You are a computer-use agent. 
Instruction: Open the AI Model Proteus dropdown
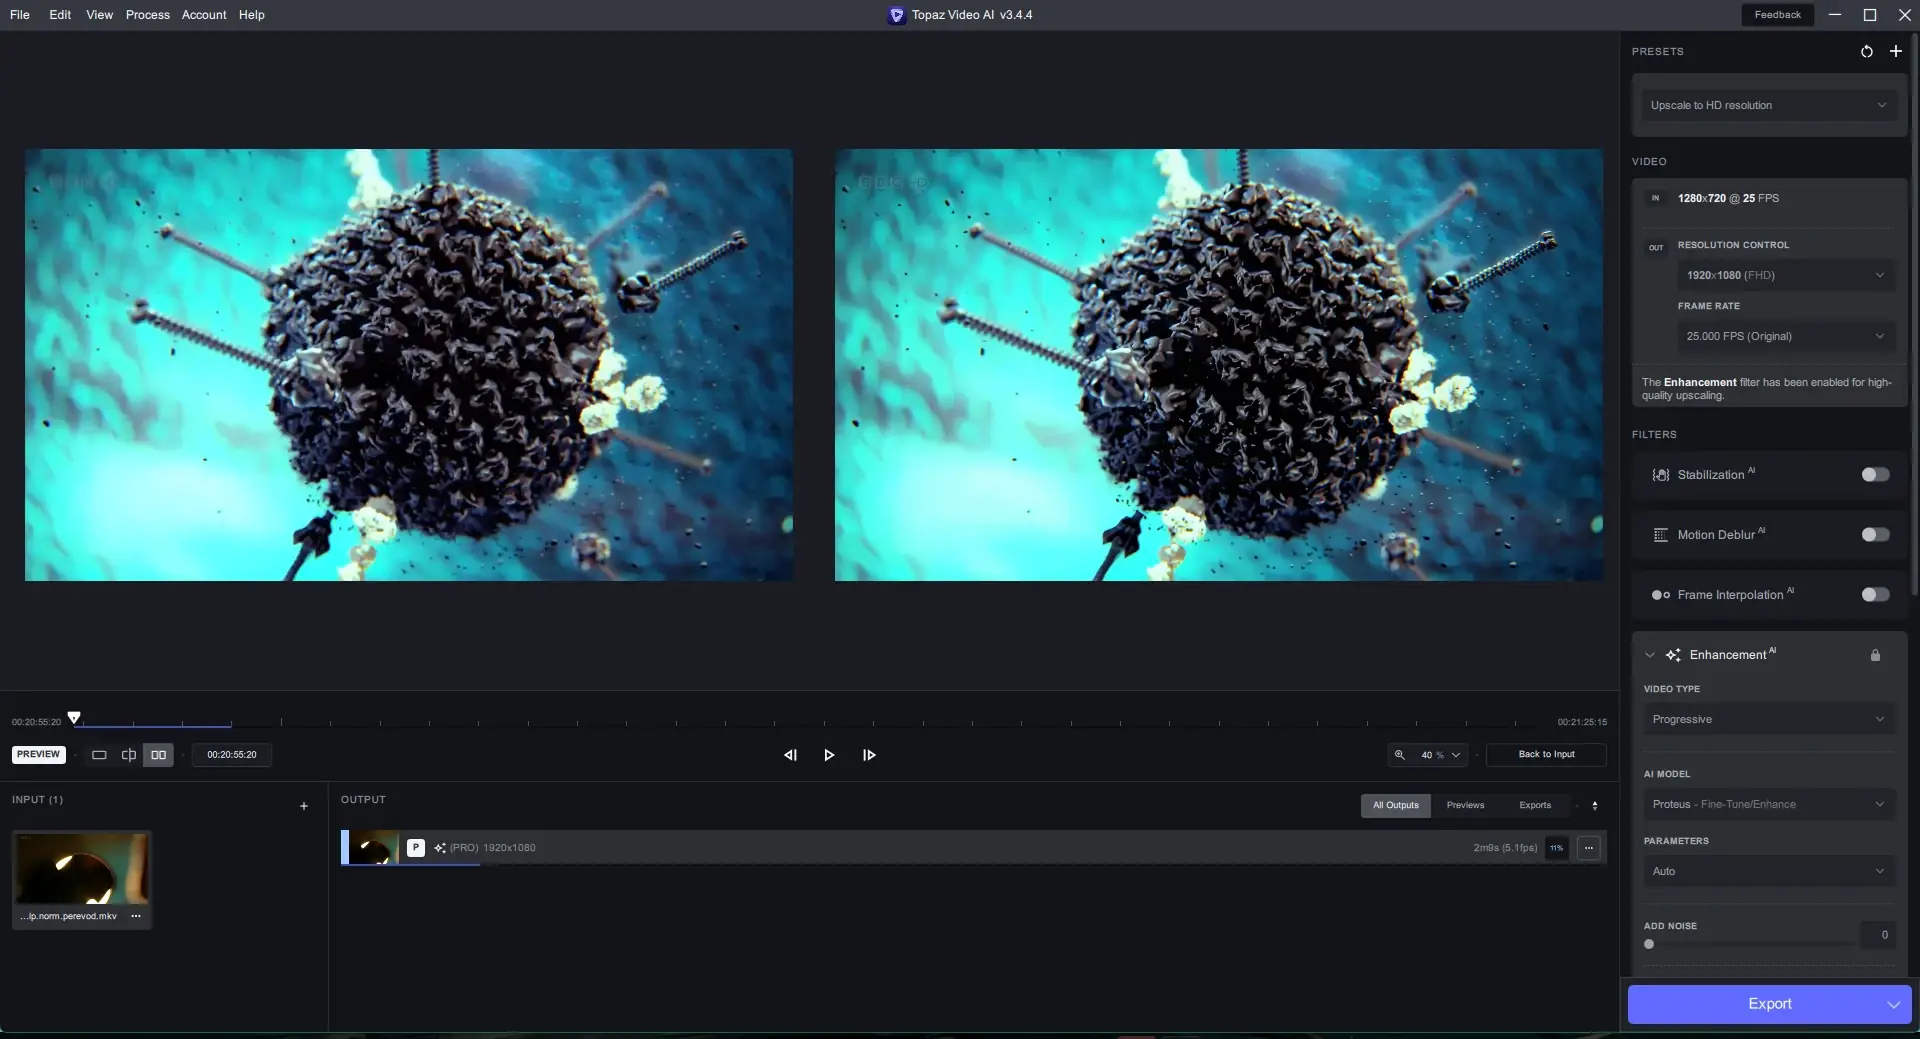(x=1768, y=805)
